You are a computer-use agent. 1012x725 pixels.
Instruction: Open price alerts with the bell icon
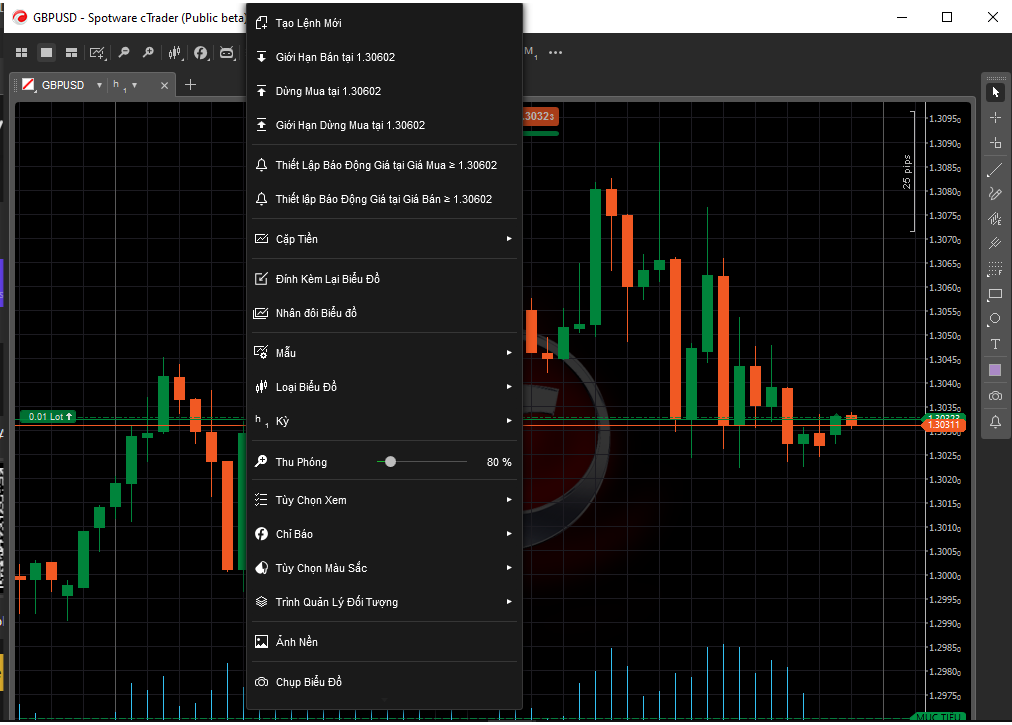pyautogui.click(x=995, y=421)
